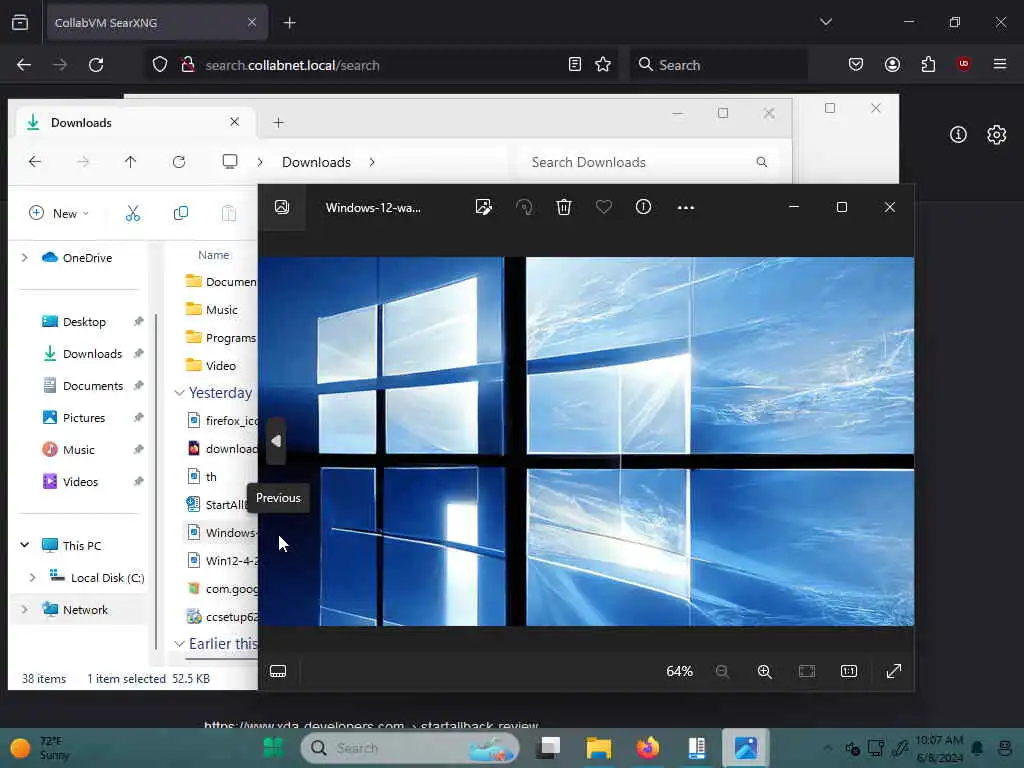1024x768 pixels.
Task: Collapse the Yesterday file group
Action: [179, 392]
